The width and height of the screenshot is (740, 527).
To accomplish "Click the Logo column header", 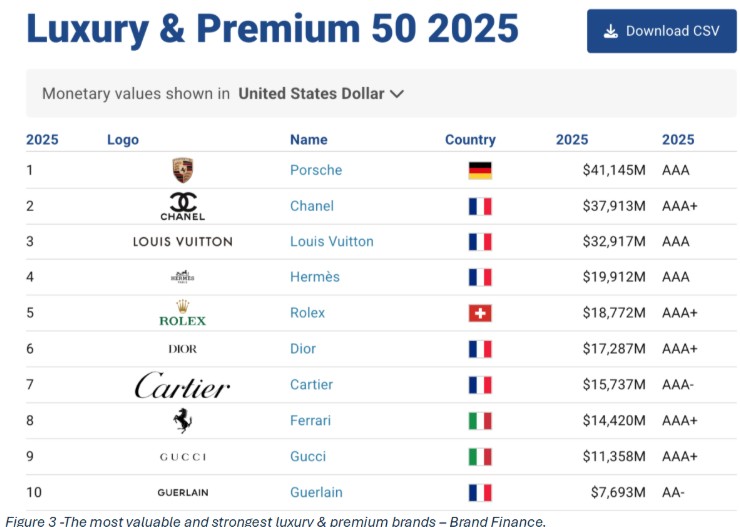I will pos(123,140).
